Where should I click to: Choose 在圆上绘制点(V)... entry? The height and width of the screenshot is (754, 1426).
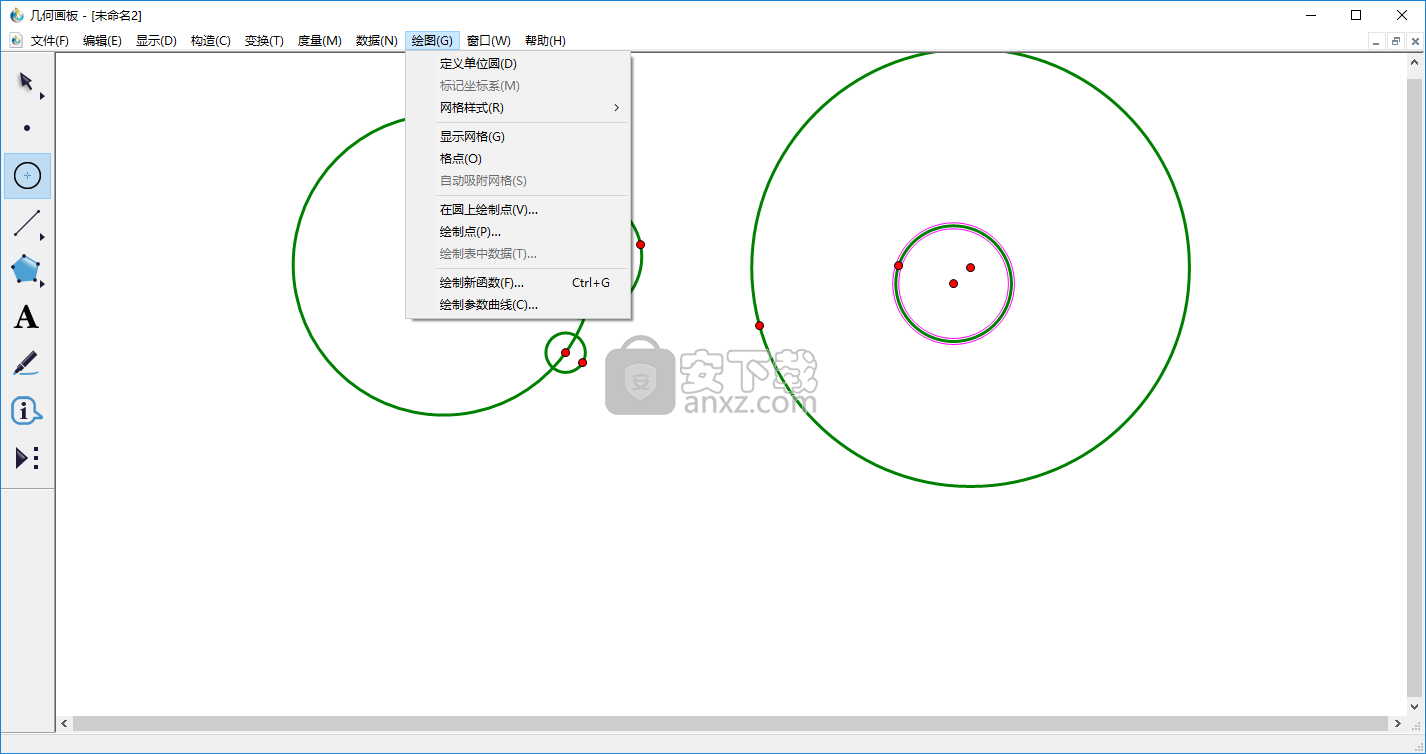click(518, 210)
